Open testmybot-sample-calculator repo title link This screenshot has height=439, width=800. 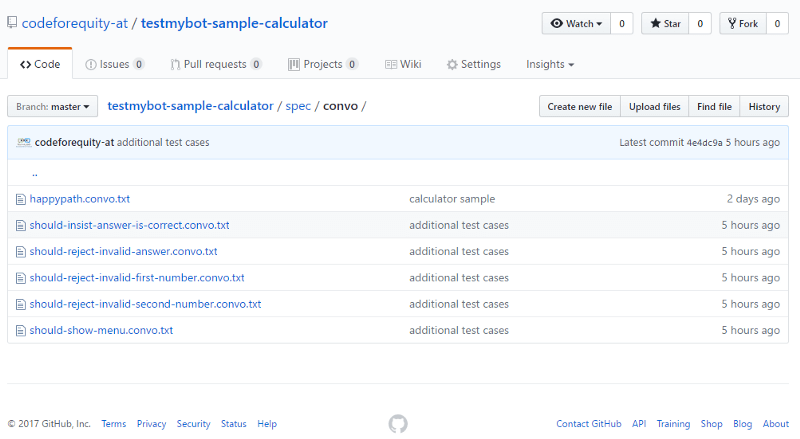pos(234,23)
